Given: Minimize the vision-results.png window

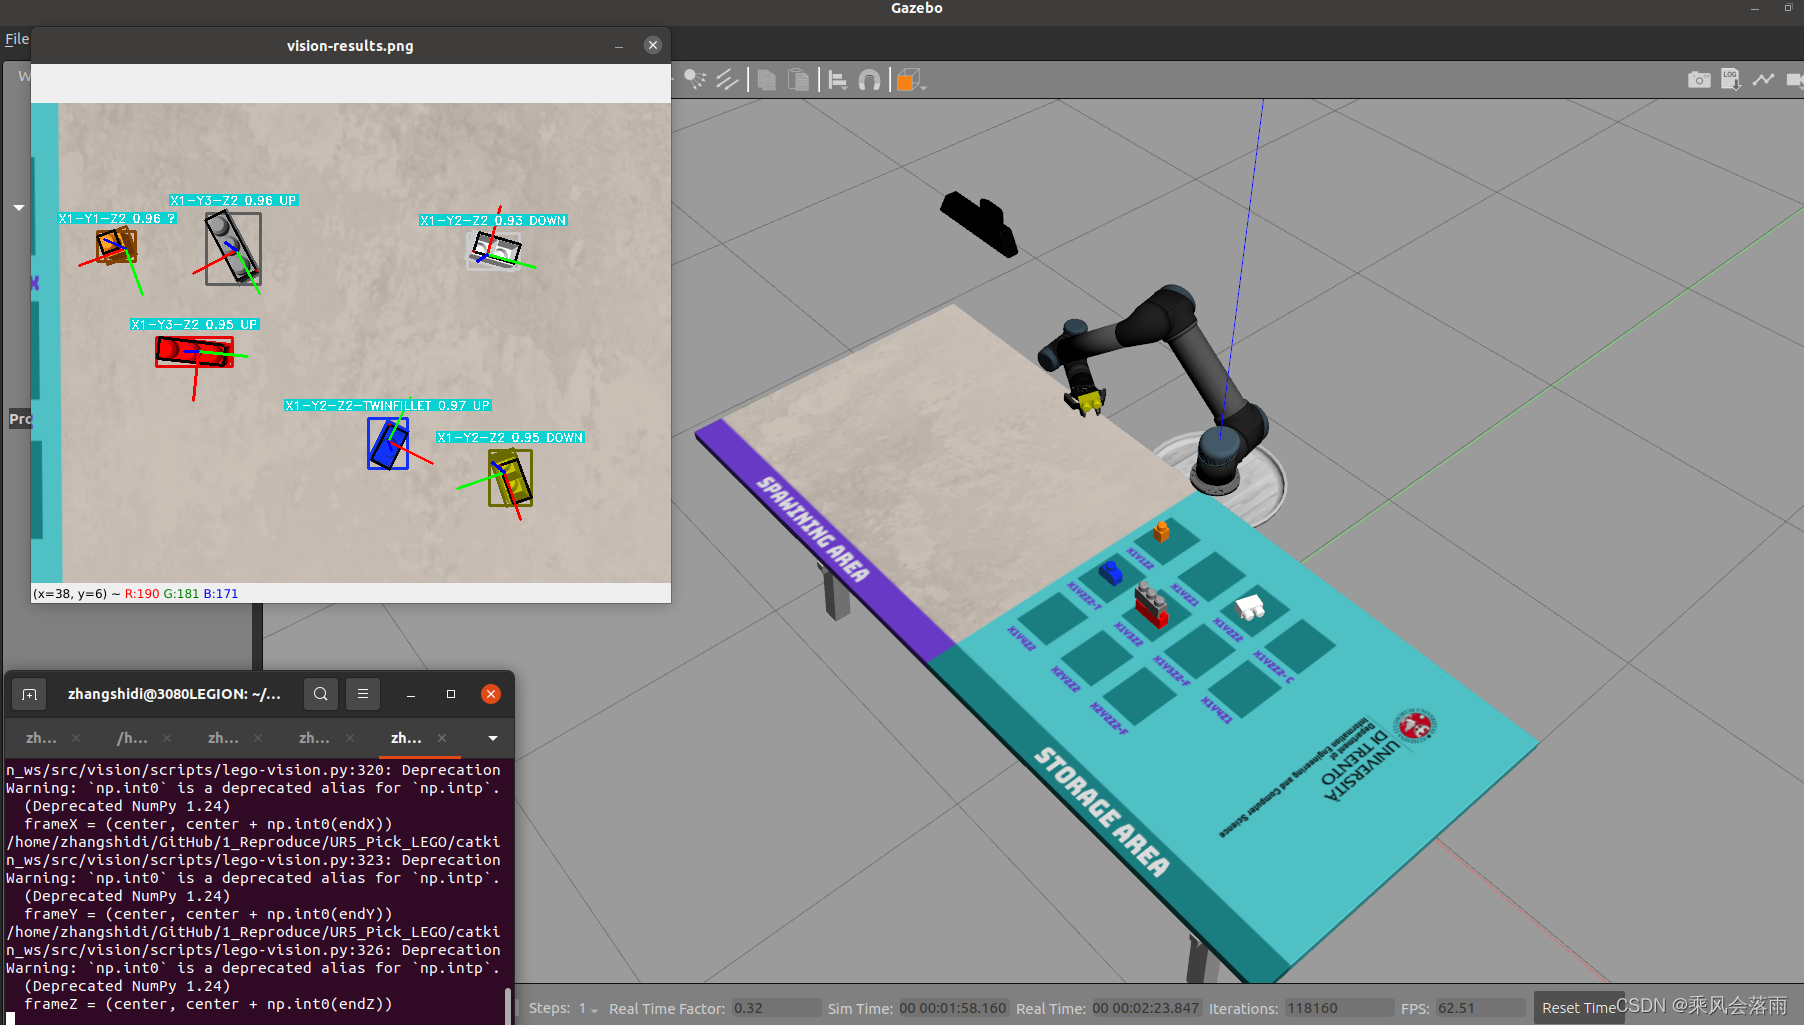Looking at the screenshot, I should [619, 46].
